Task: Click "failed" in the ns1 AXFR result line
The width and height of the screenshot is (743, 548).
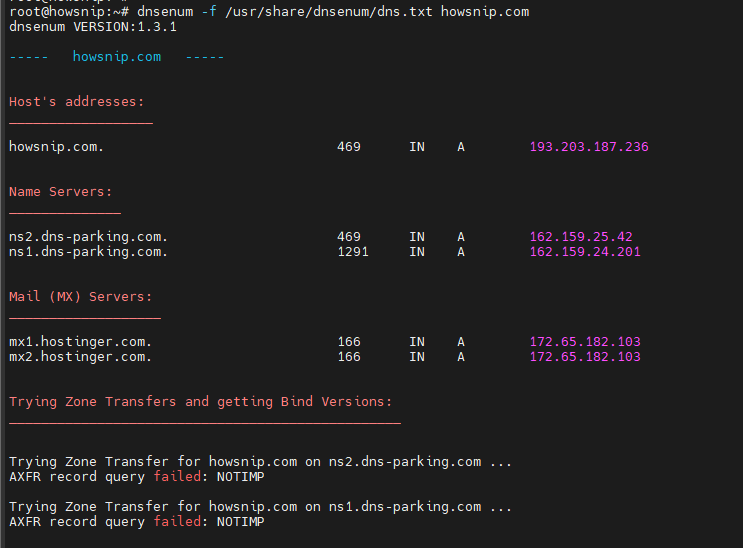Action: pos(177,522)
